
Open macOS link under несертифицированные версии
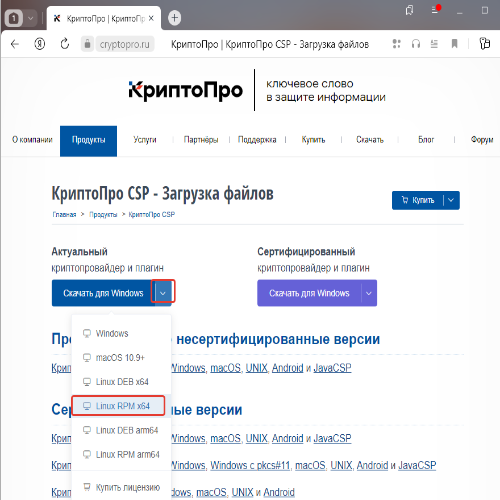(x=225, y=368)
